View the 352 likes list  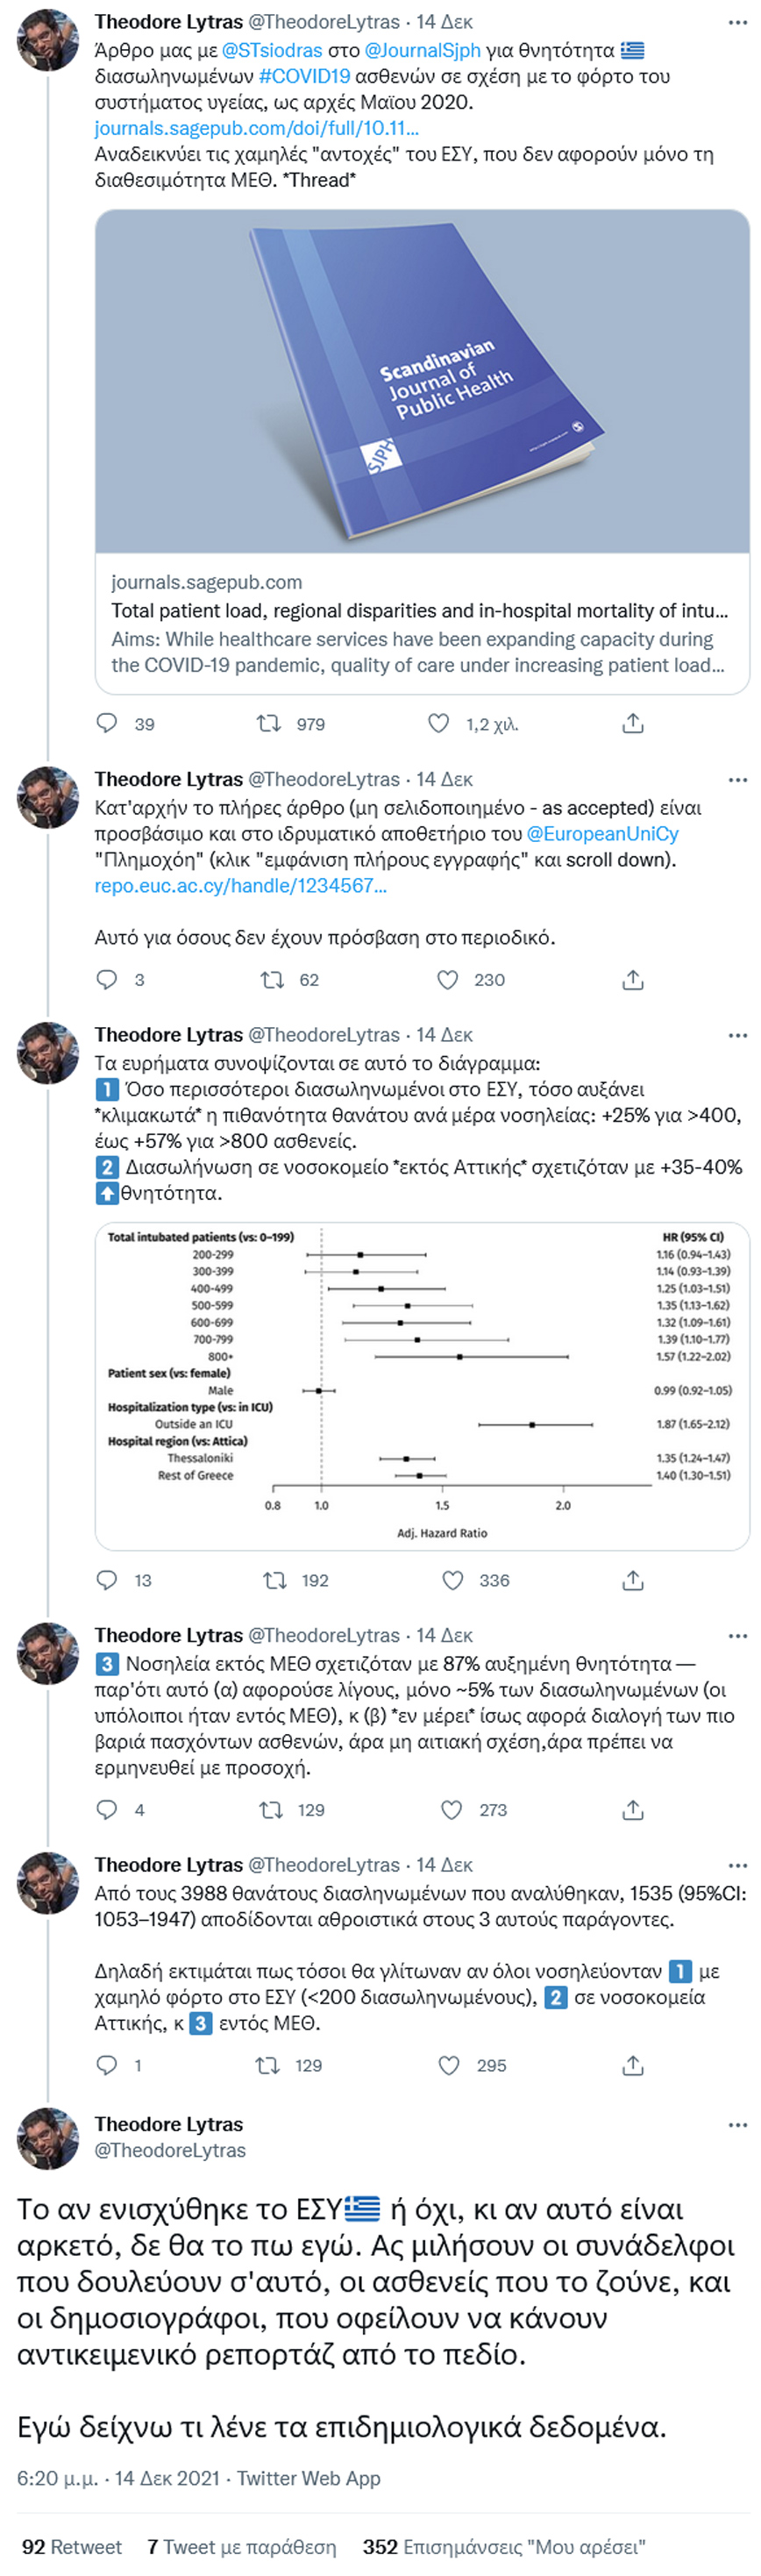coord(503,2546)
